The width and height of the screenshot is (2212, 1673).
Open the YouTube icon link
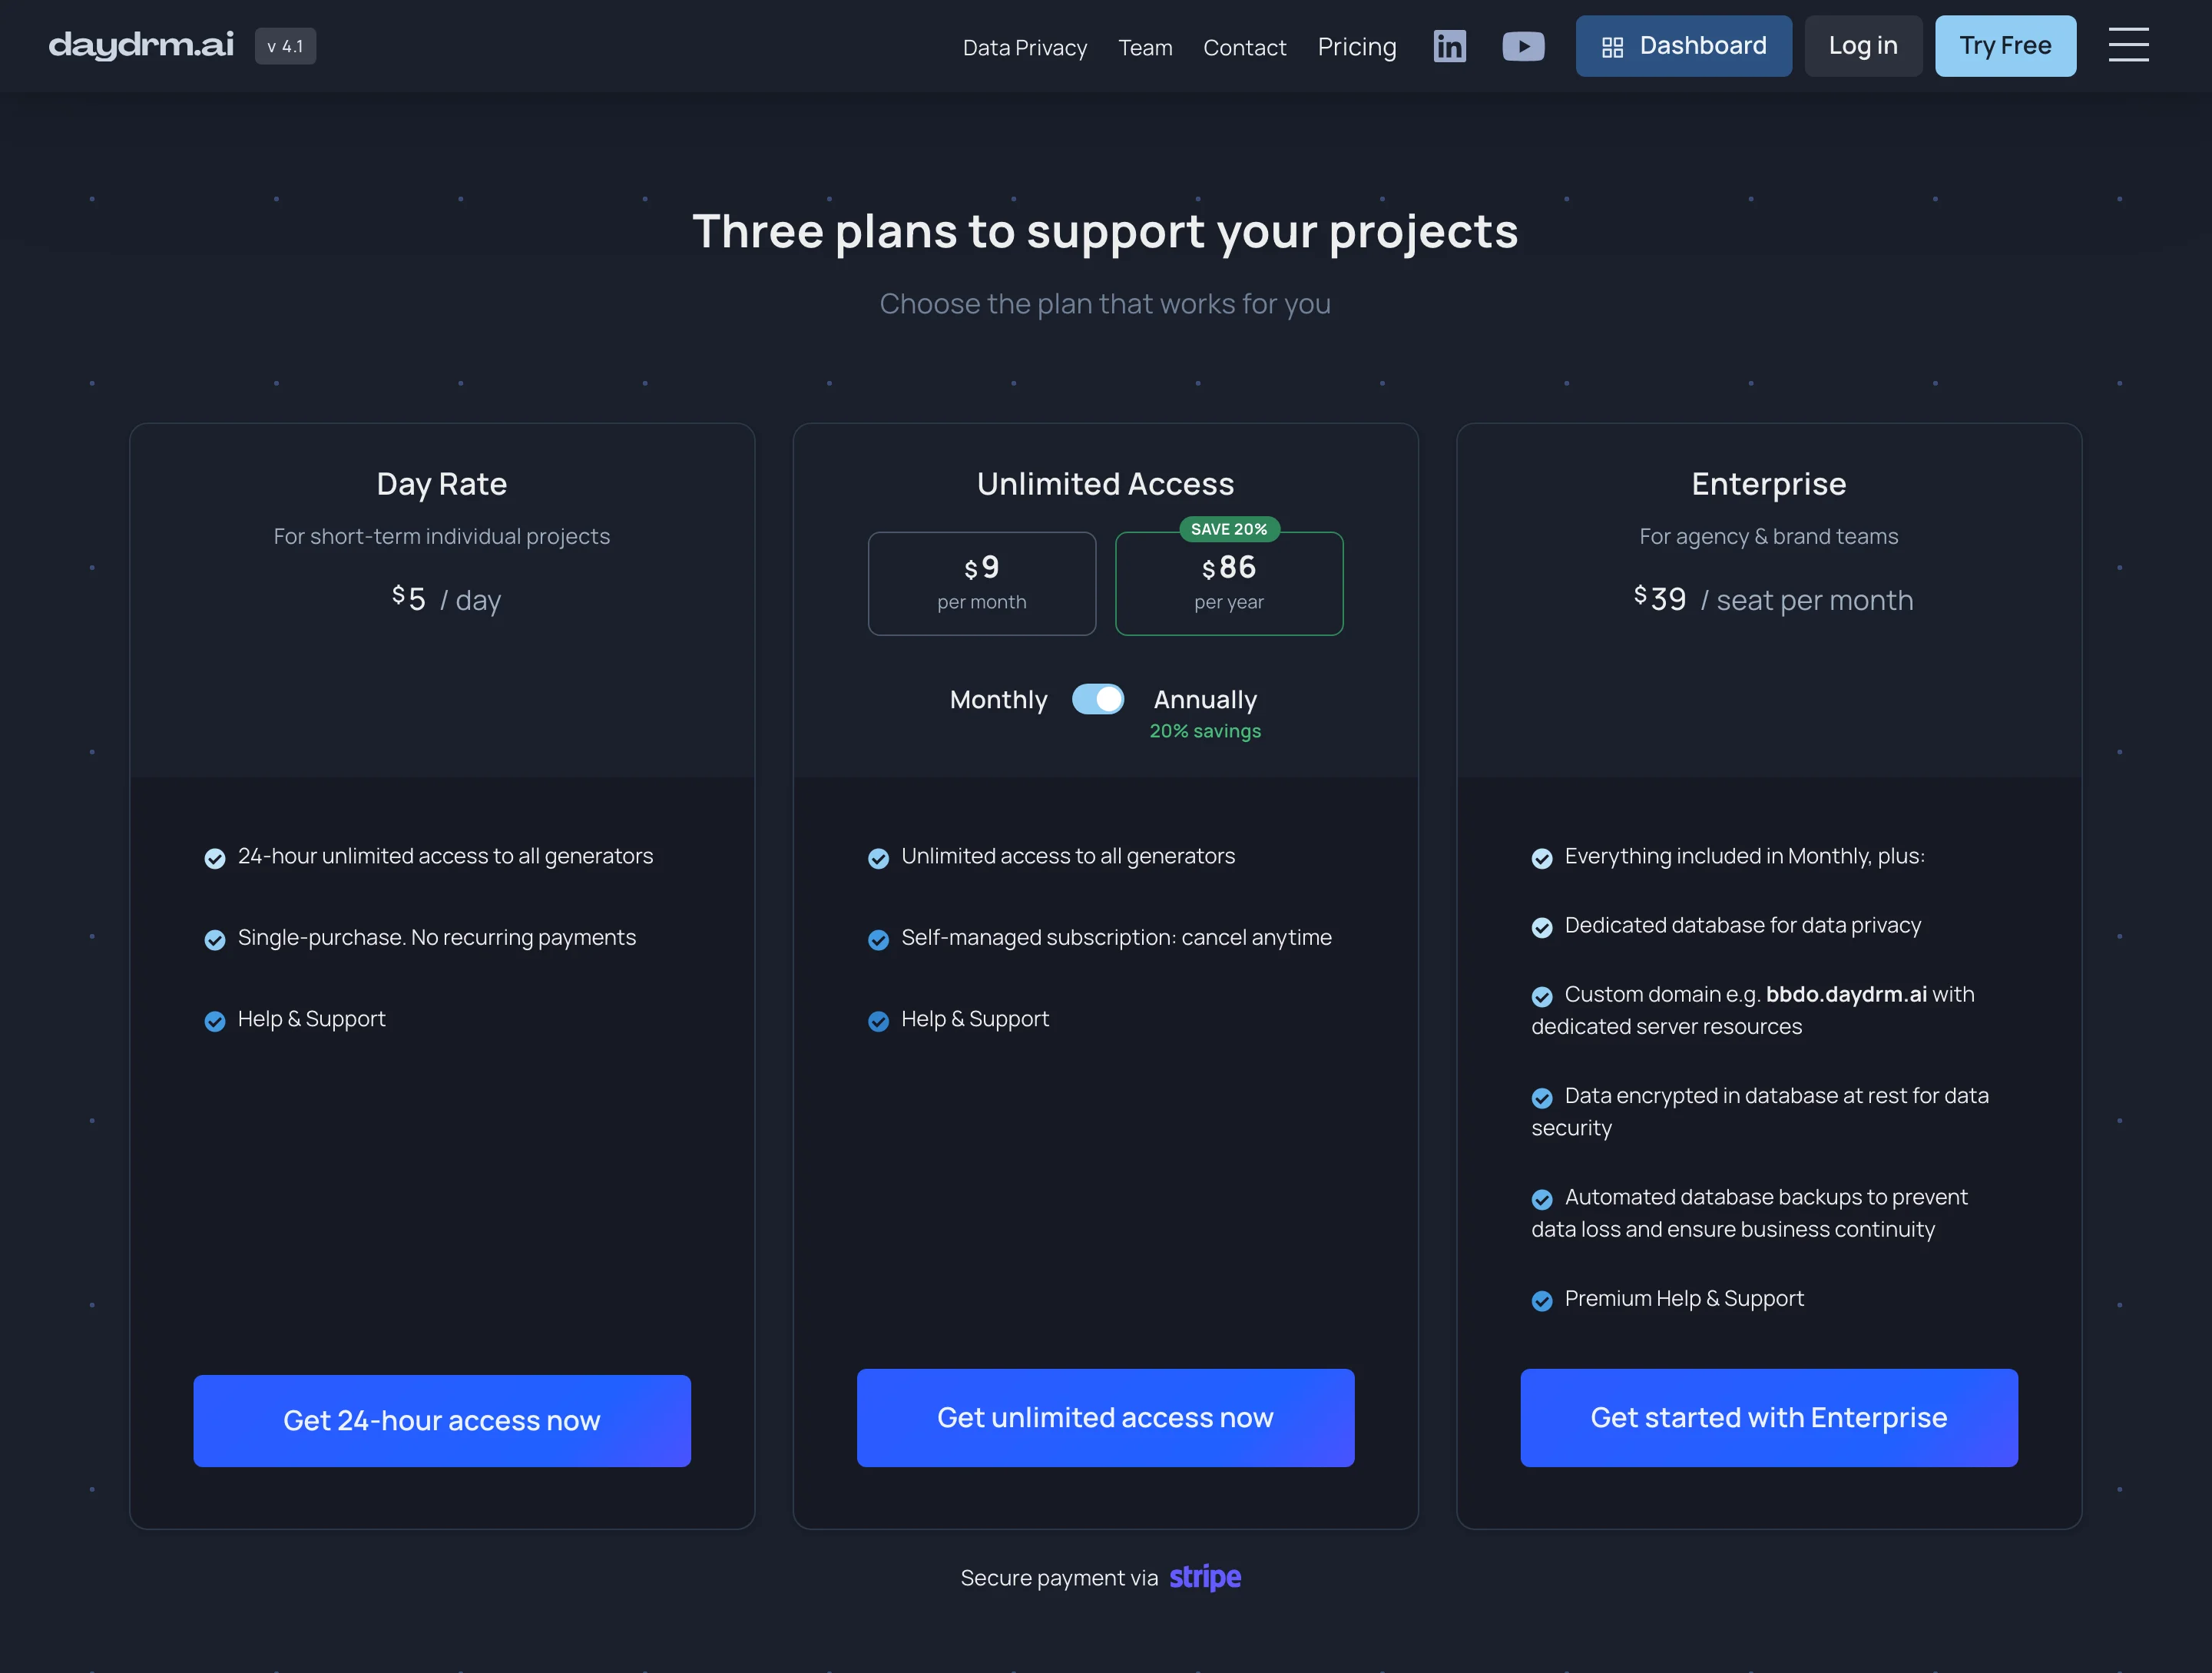(x=1523, y=46)
